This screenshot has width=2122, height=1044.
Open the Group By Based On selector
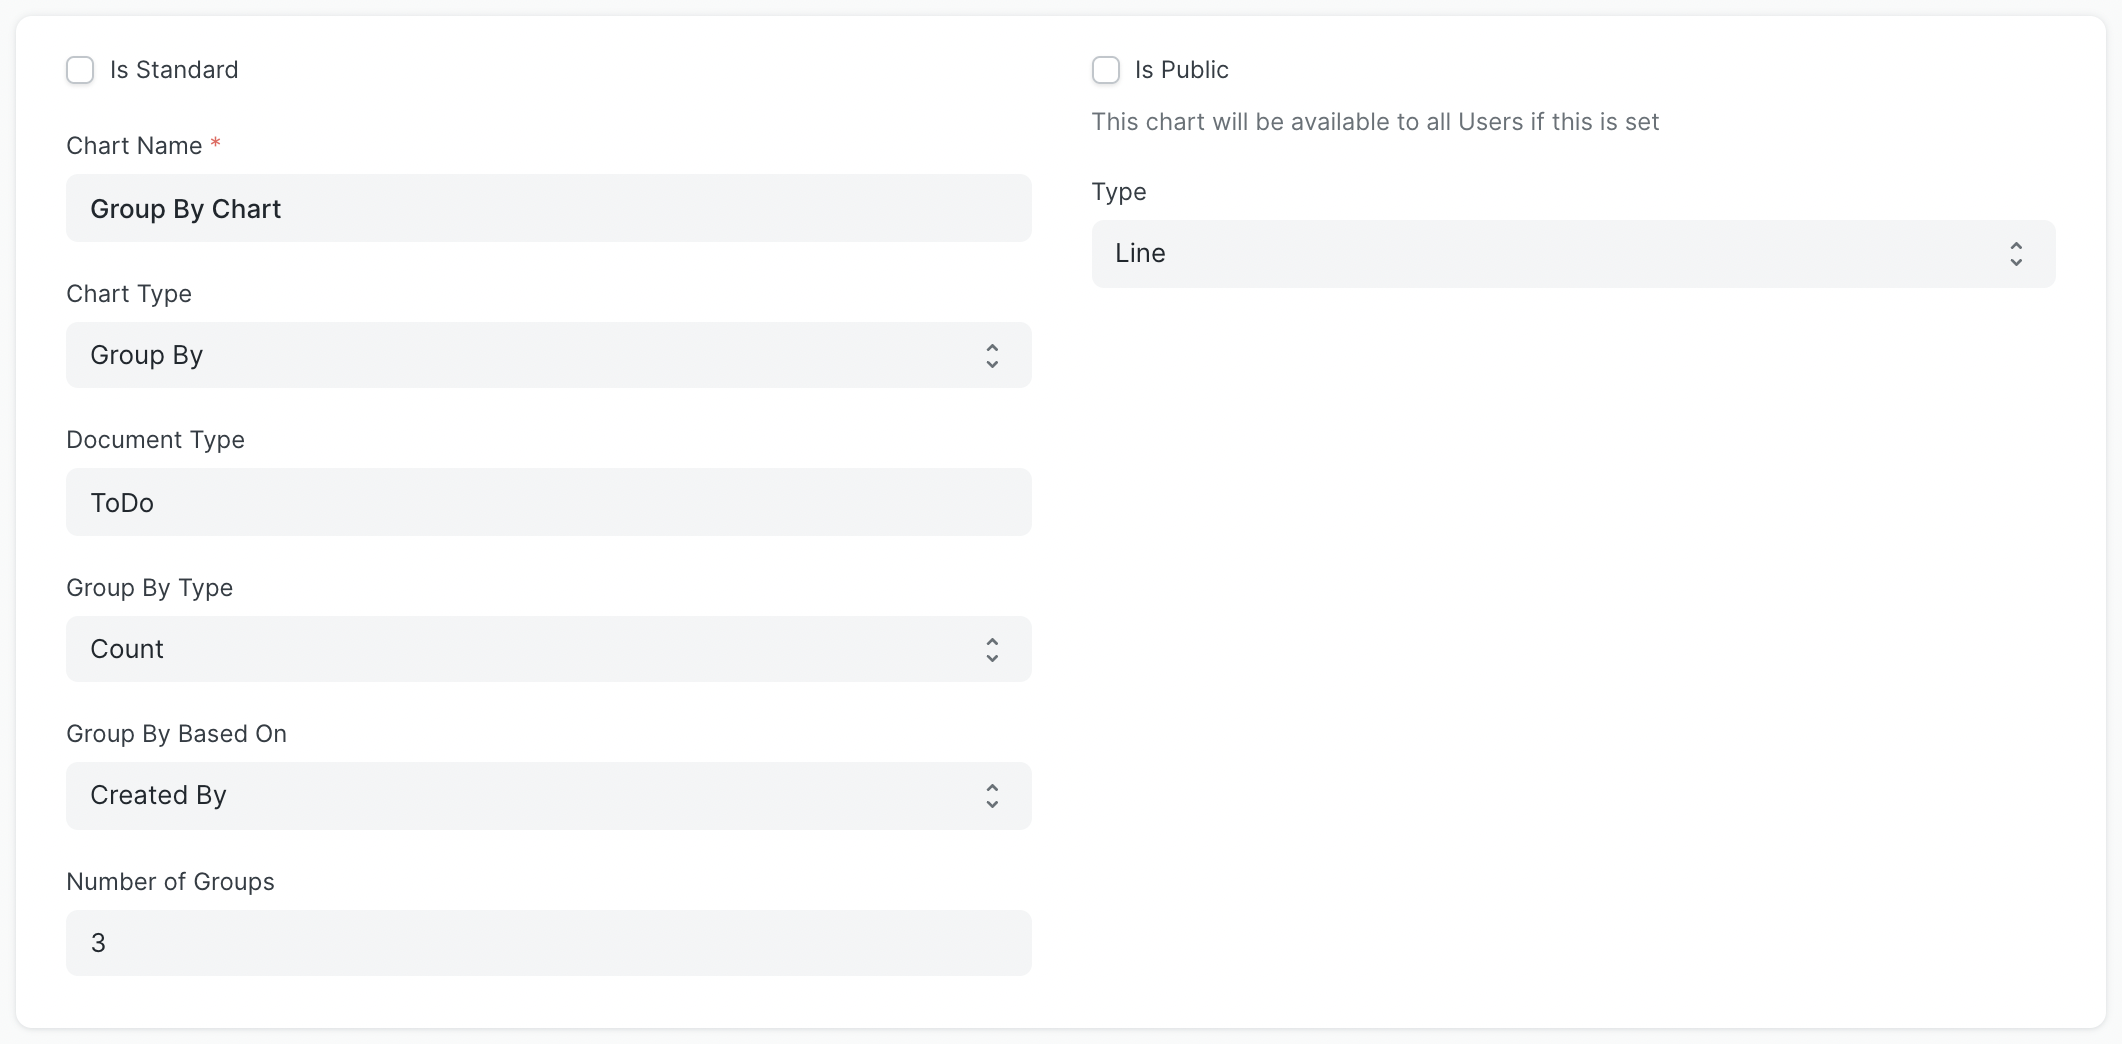(x=548, y=796)
